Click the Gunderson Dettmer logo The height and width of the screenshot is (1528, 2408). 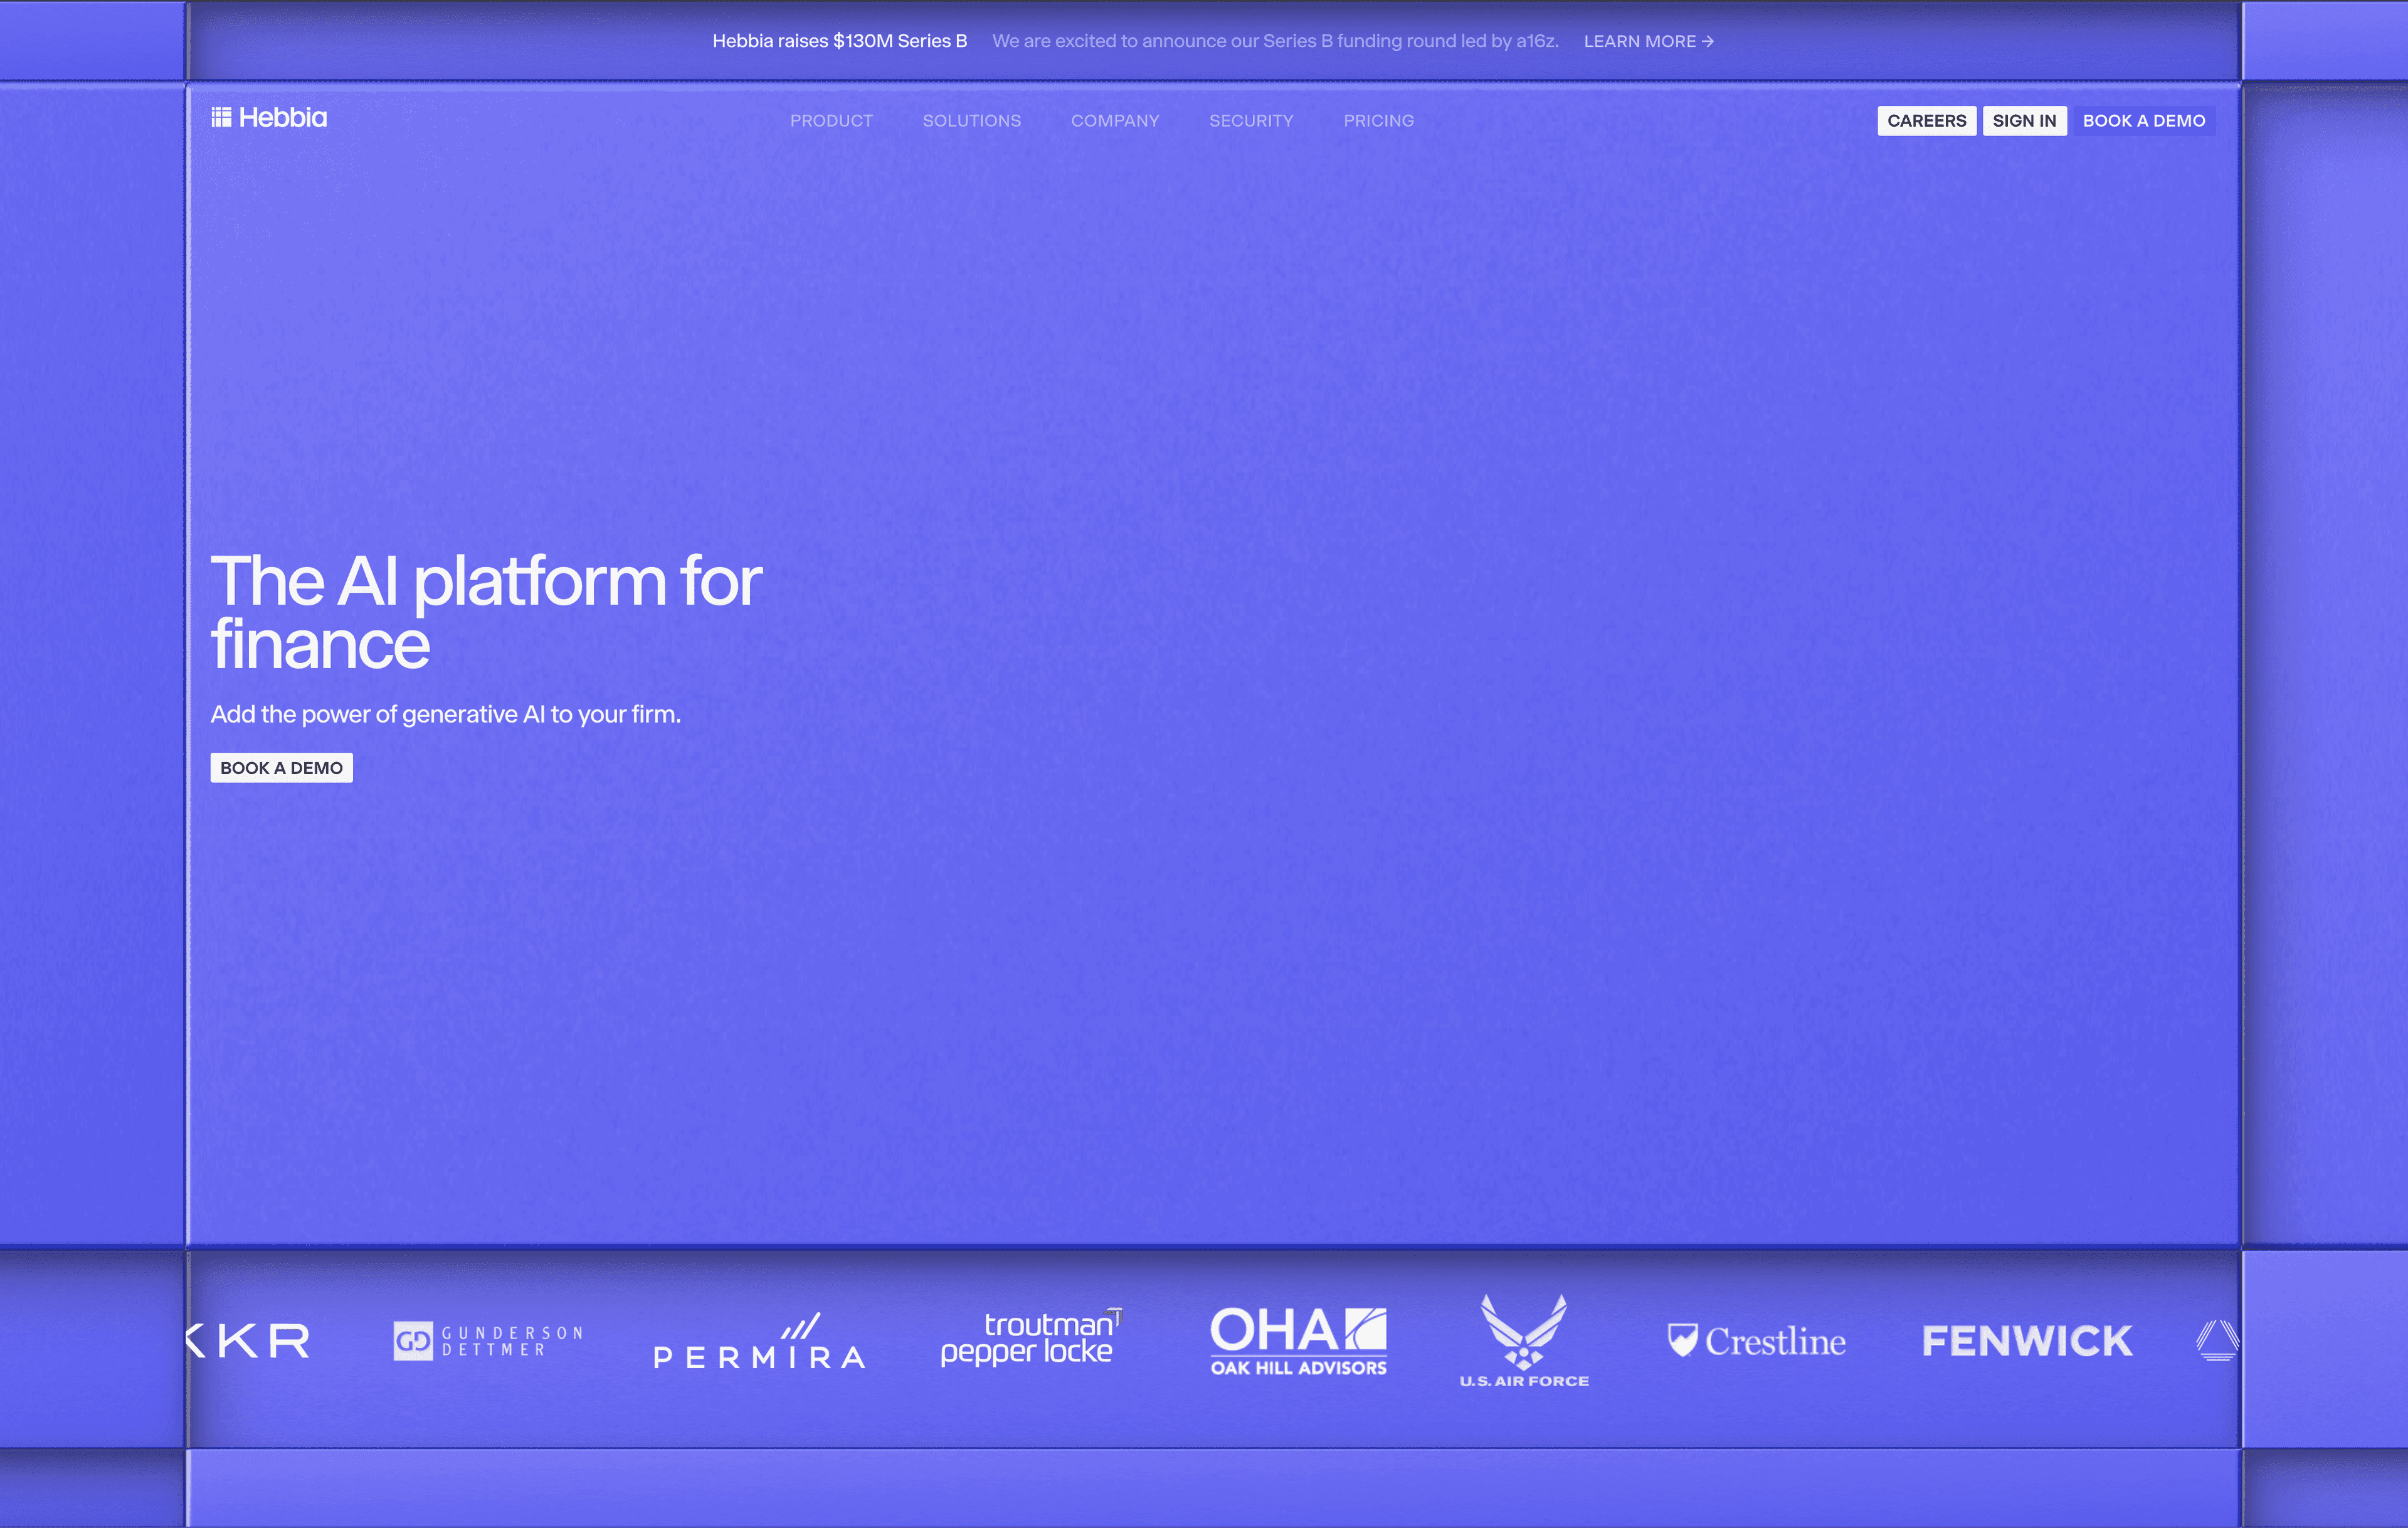[488, 1341]
